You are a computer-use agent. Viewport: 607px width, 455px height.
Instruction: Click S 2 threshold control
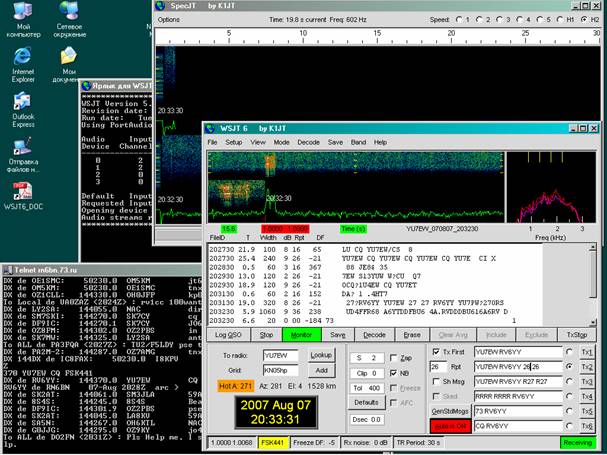(367, 358)
